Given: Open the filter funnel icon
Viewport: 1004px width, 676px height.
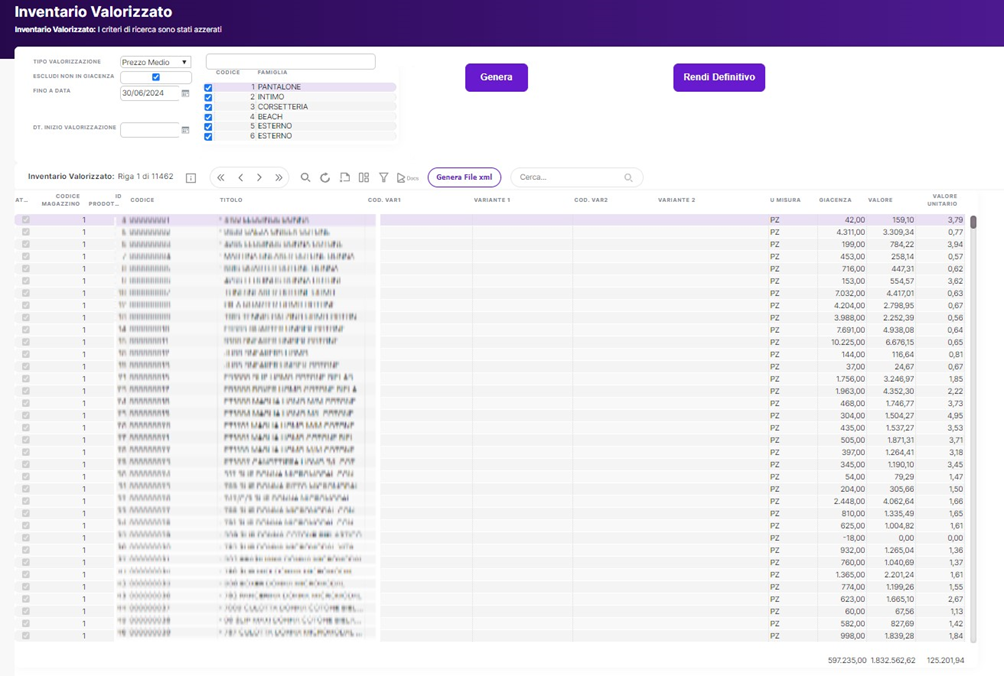Looking at the screenshot, I should [383, 178].
